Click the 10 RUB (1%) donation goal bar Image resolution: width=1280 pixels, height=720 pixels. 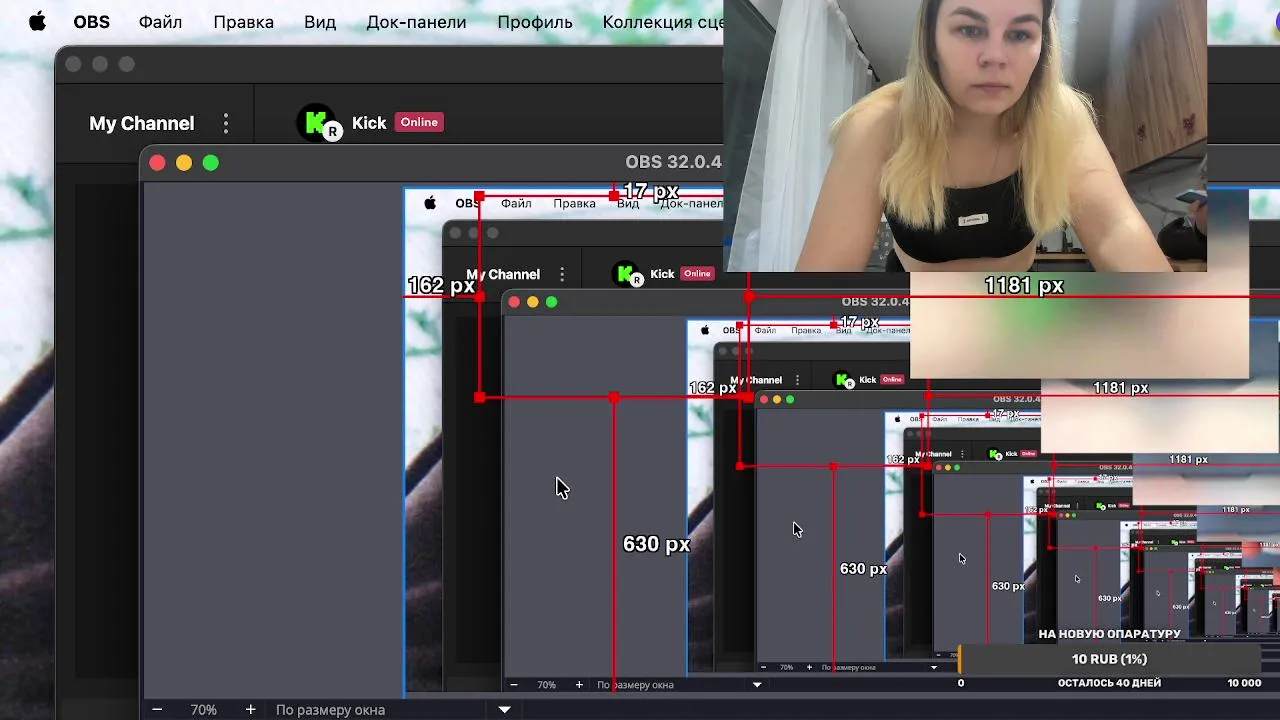coord(1109,659)
